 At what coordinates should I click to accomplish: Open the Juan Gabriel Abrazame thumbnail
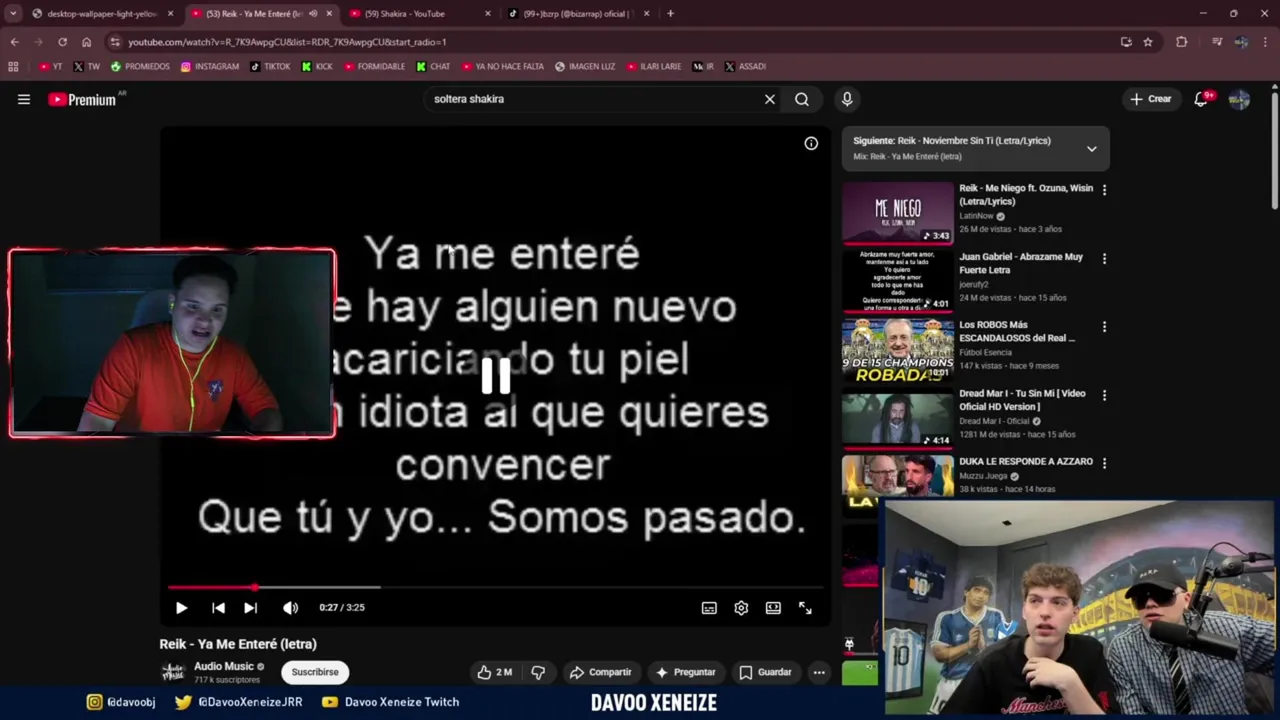click(x=898, y=281)
